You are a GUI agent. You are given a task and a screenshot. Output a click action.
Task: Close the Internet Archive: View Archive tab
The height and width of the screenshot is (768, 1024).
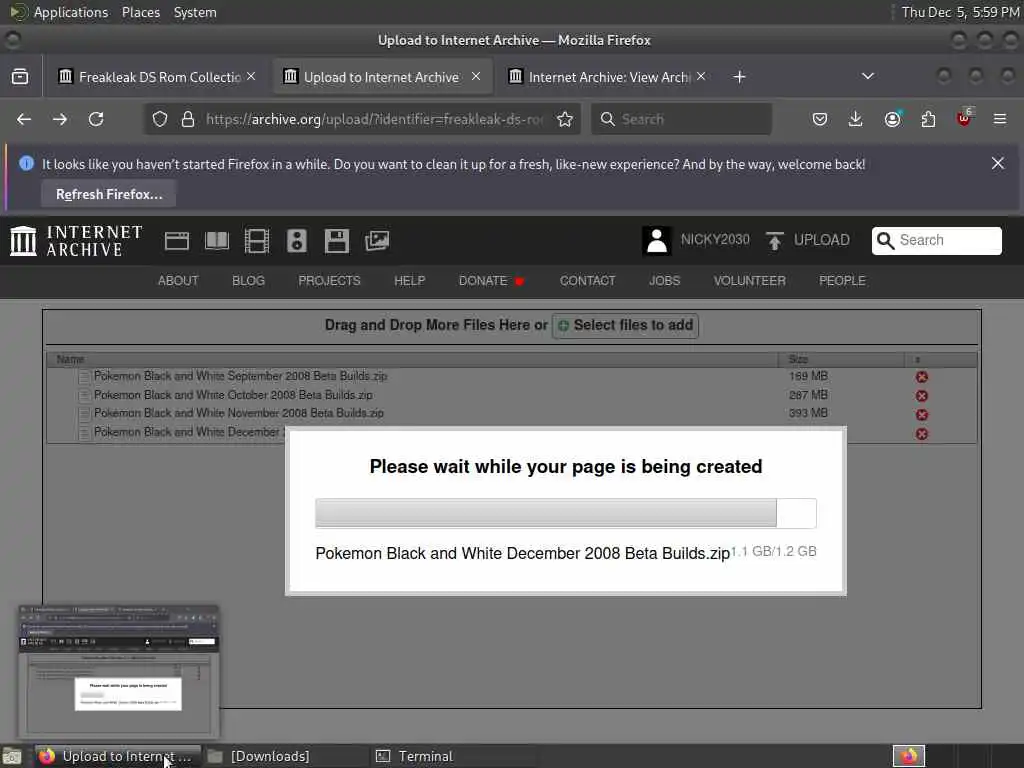point(701,76)
